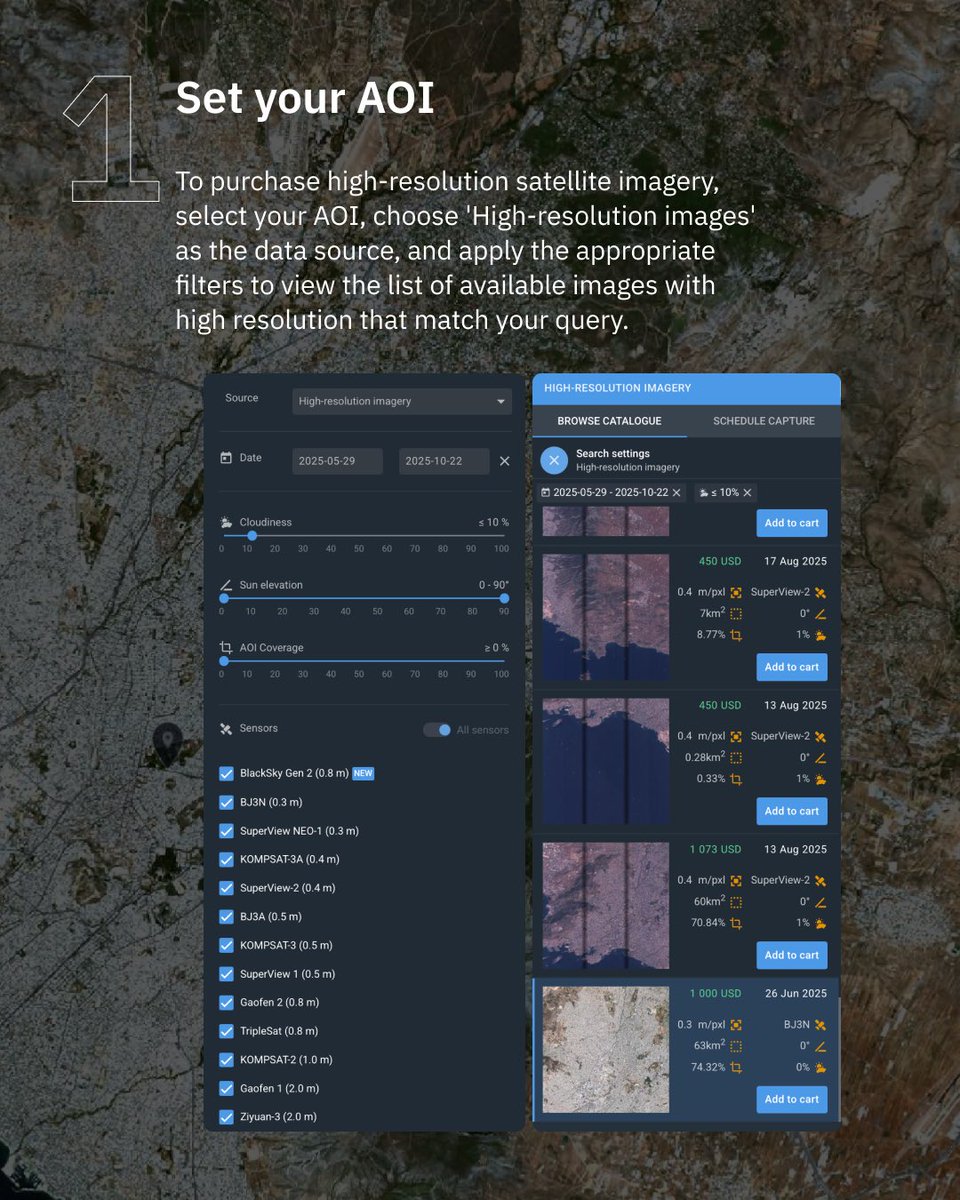Open the 17 Aug 2025 image thumbnail
Image resolution: width=960 pixels, height=1200 pixels.
click(606, 617)
